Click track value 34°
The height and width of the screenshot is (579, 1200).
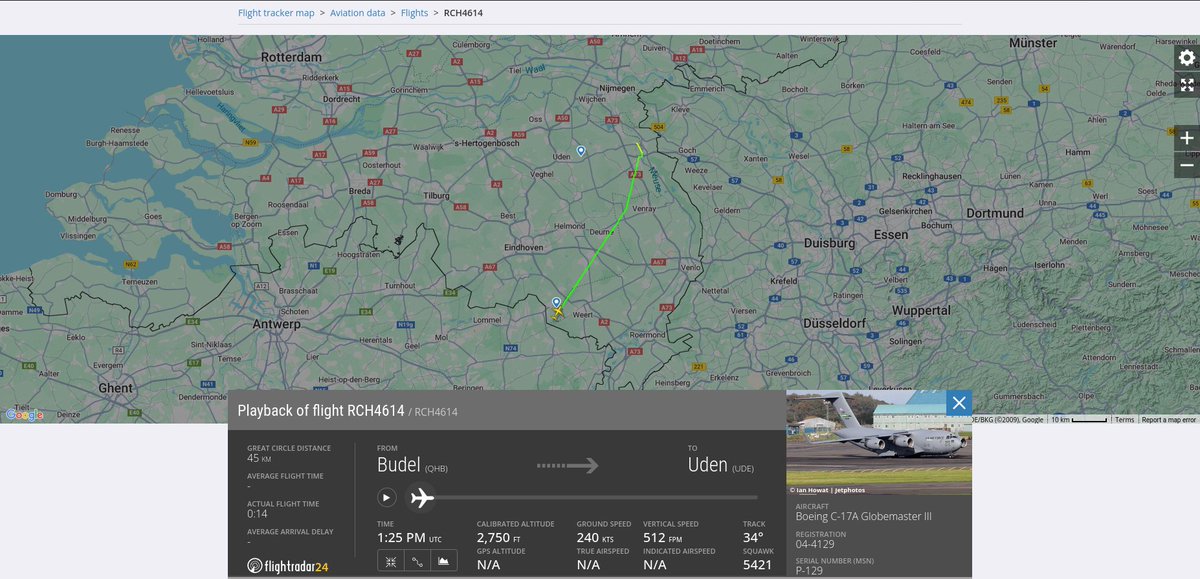pos(754,538)
